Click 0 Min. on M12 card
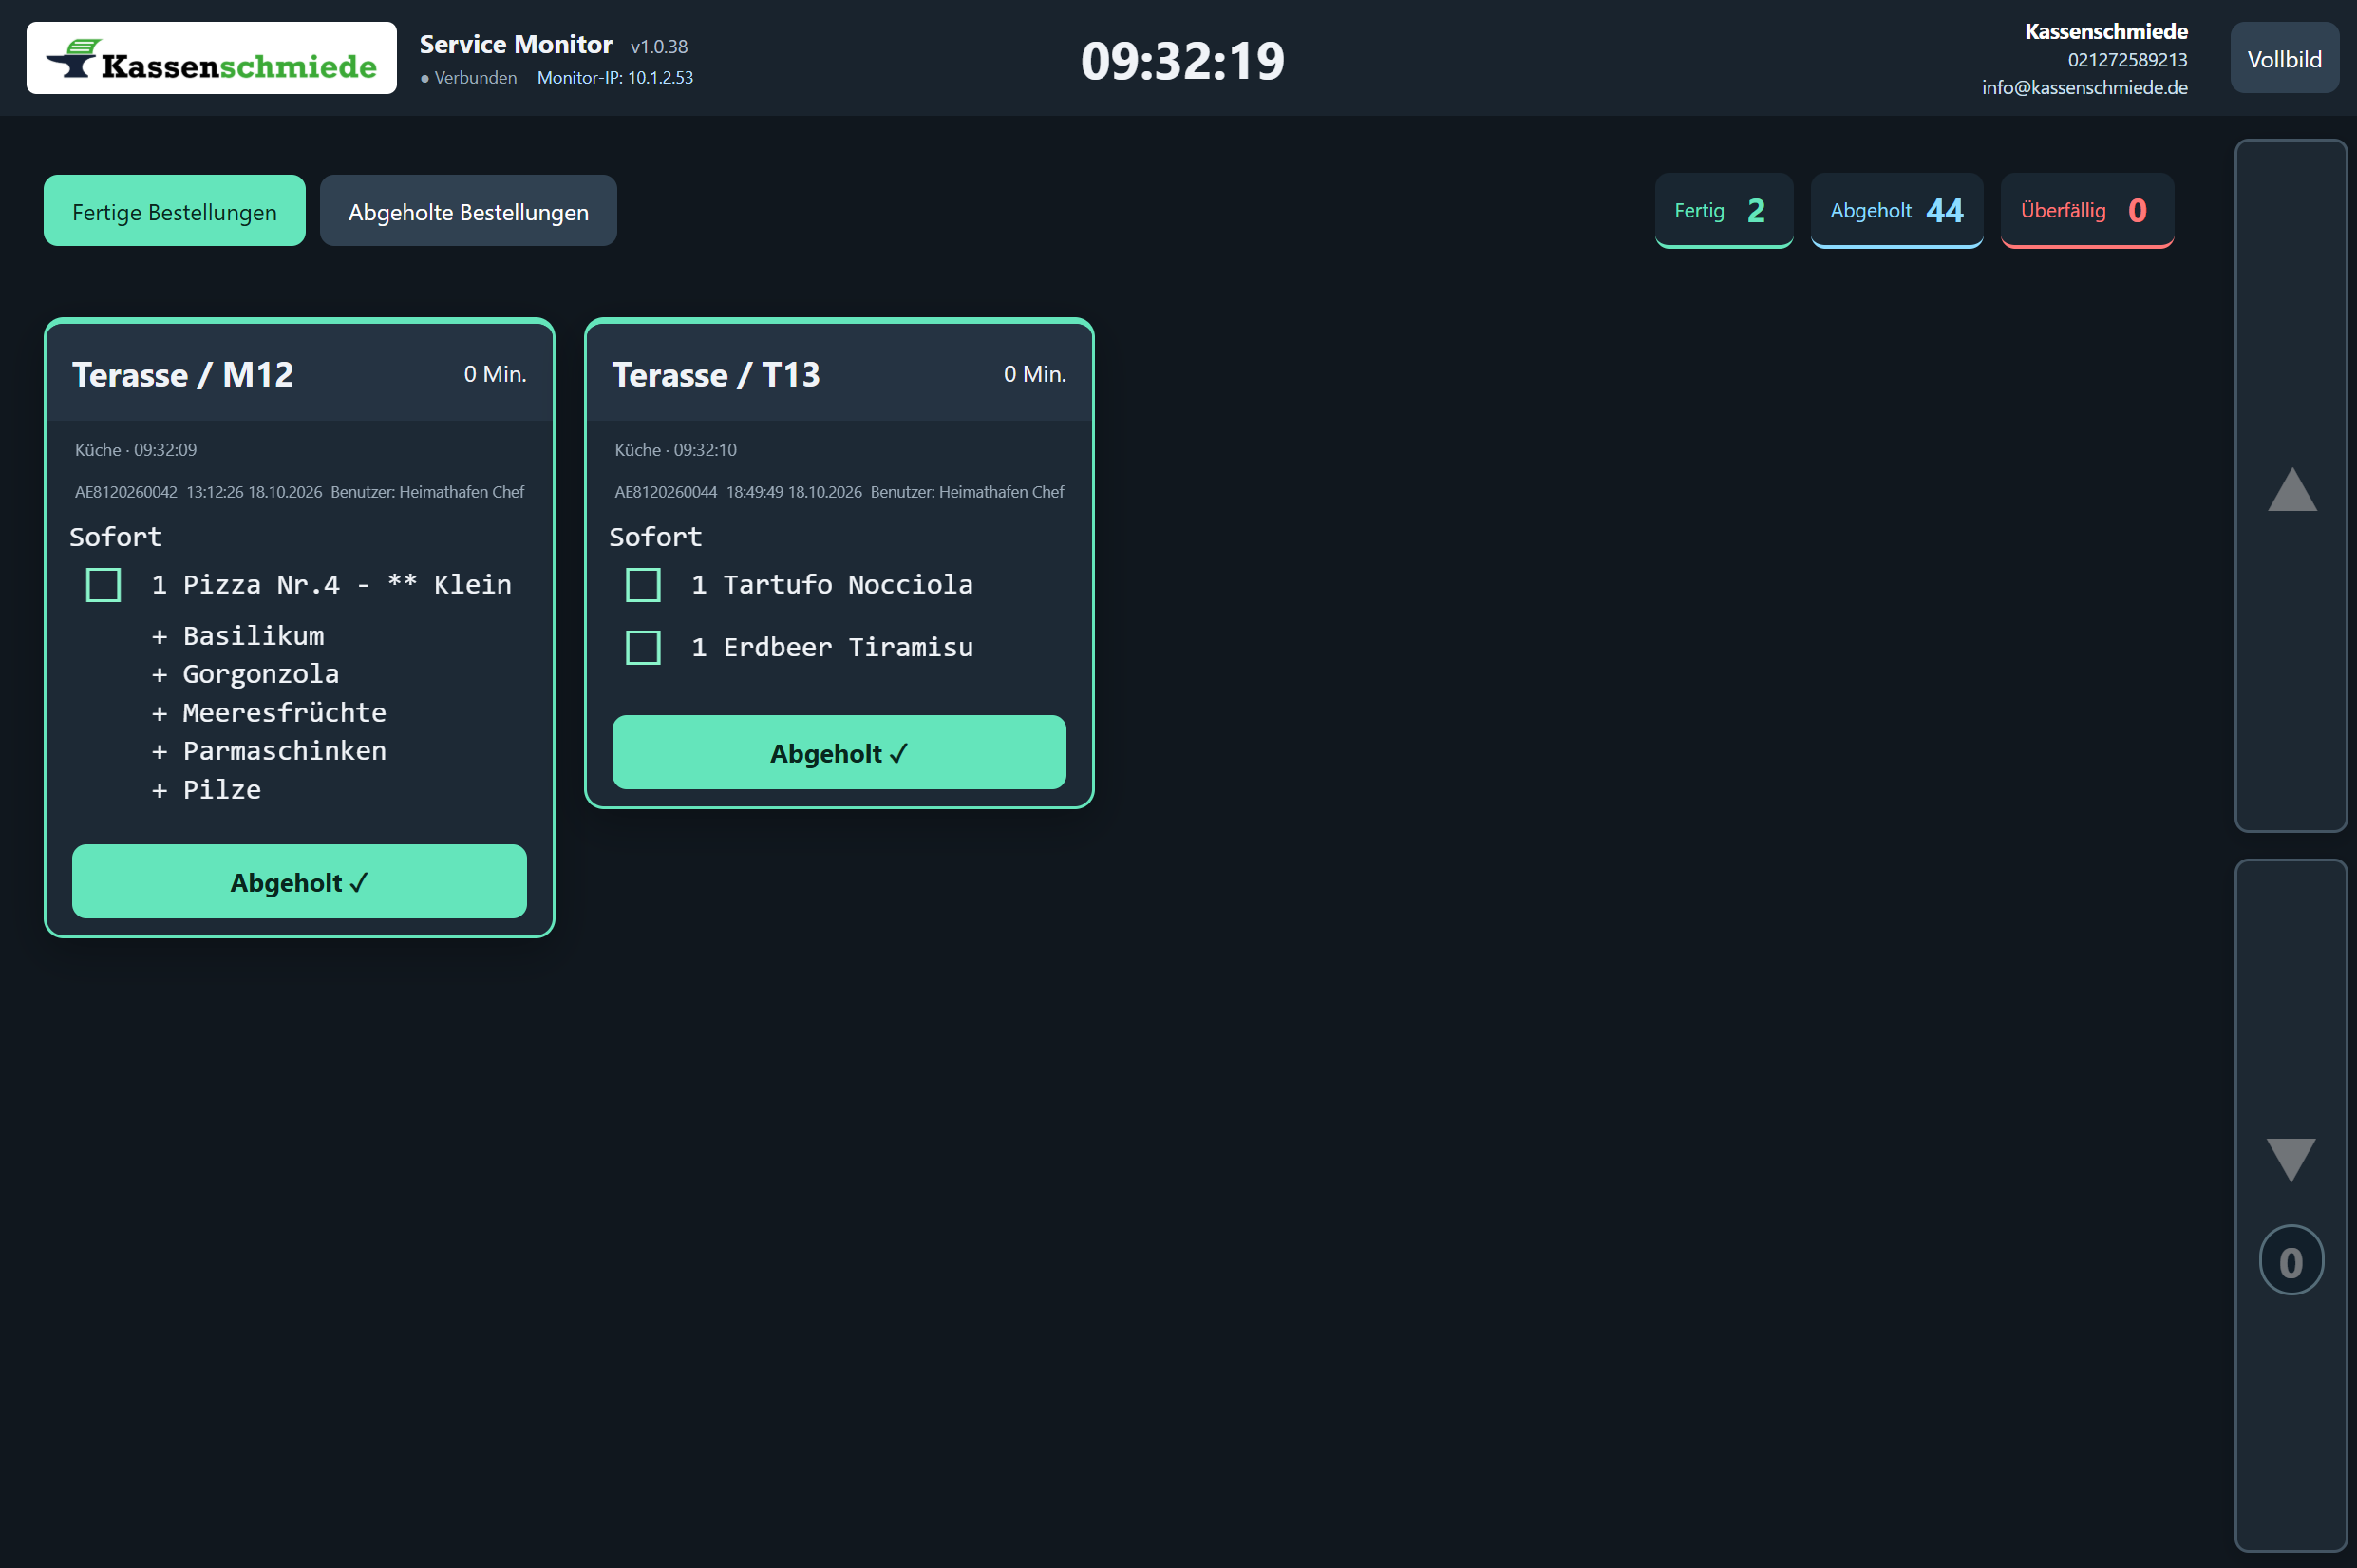The image size is (2357, 1568). pyautogui.click(x=495, y=374)
